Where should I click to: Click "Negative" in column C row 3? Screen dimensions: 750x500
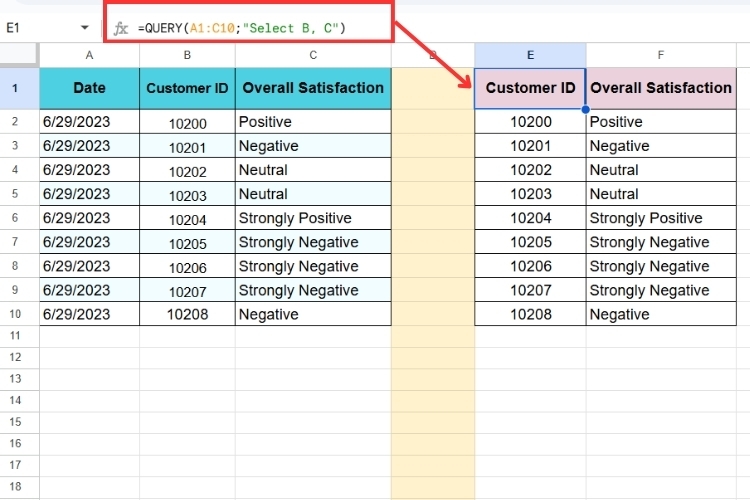(313, 146)
